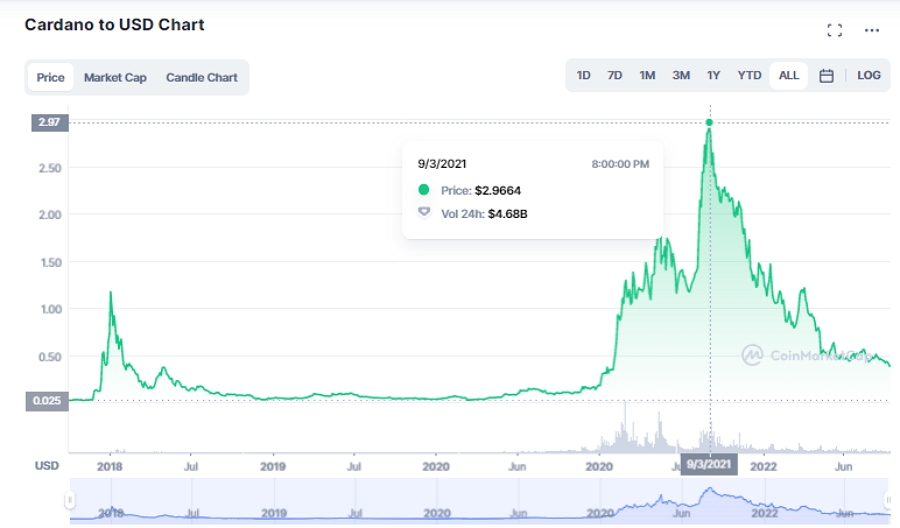
Task: Open the calendar date range picker
Action: [x=826, y=76]
